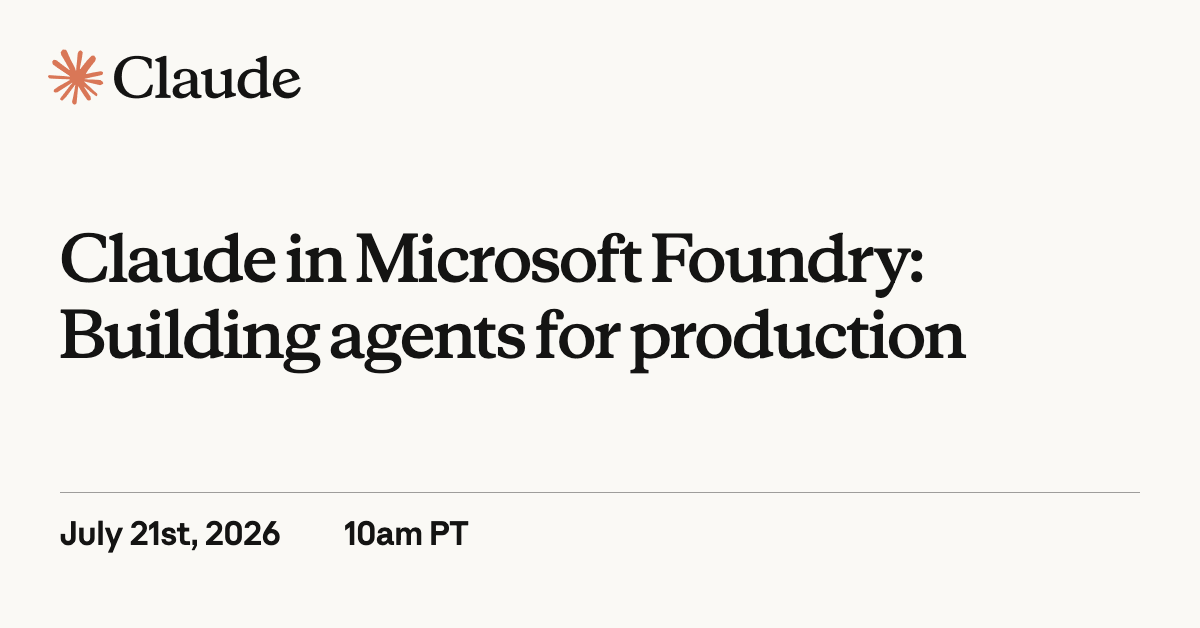This screenshot has height=628, width=1200.
Task: Click the year "2026" in the date
Action: click(245, 535)
